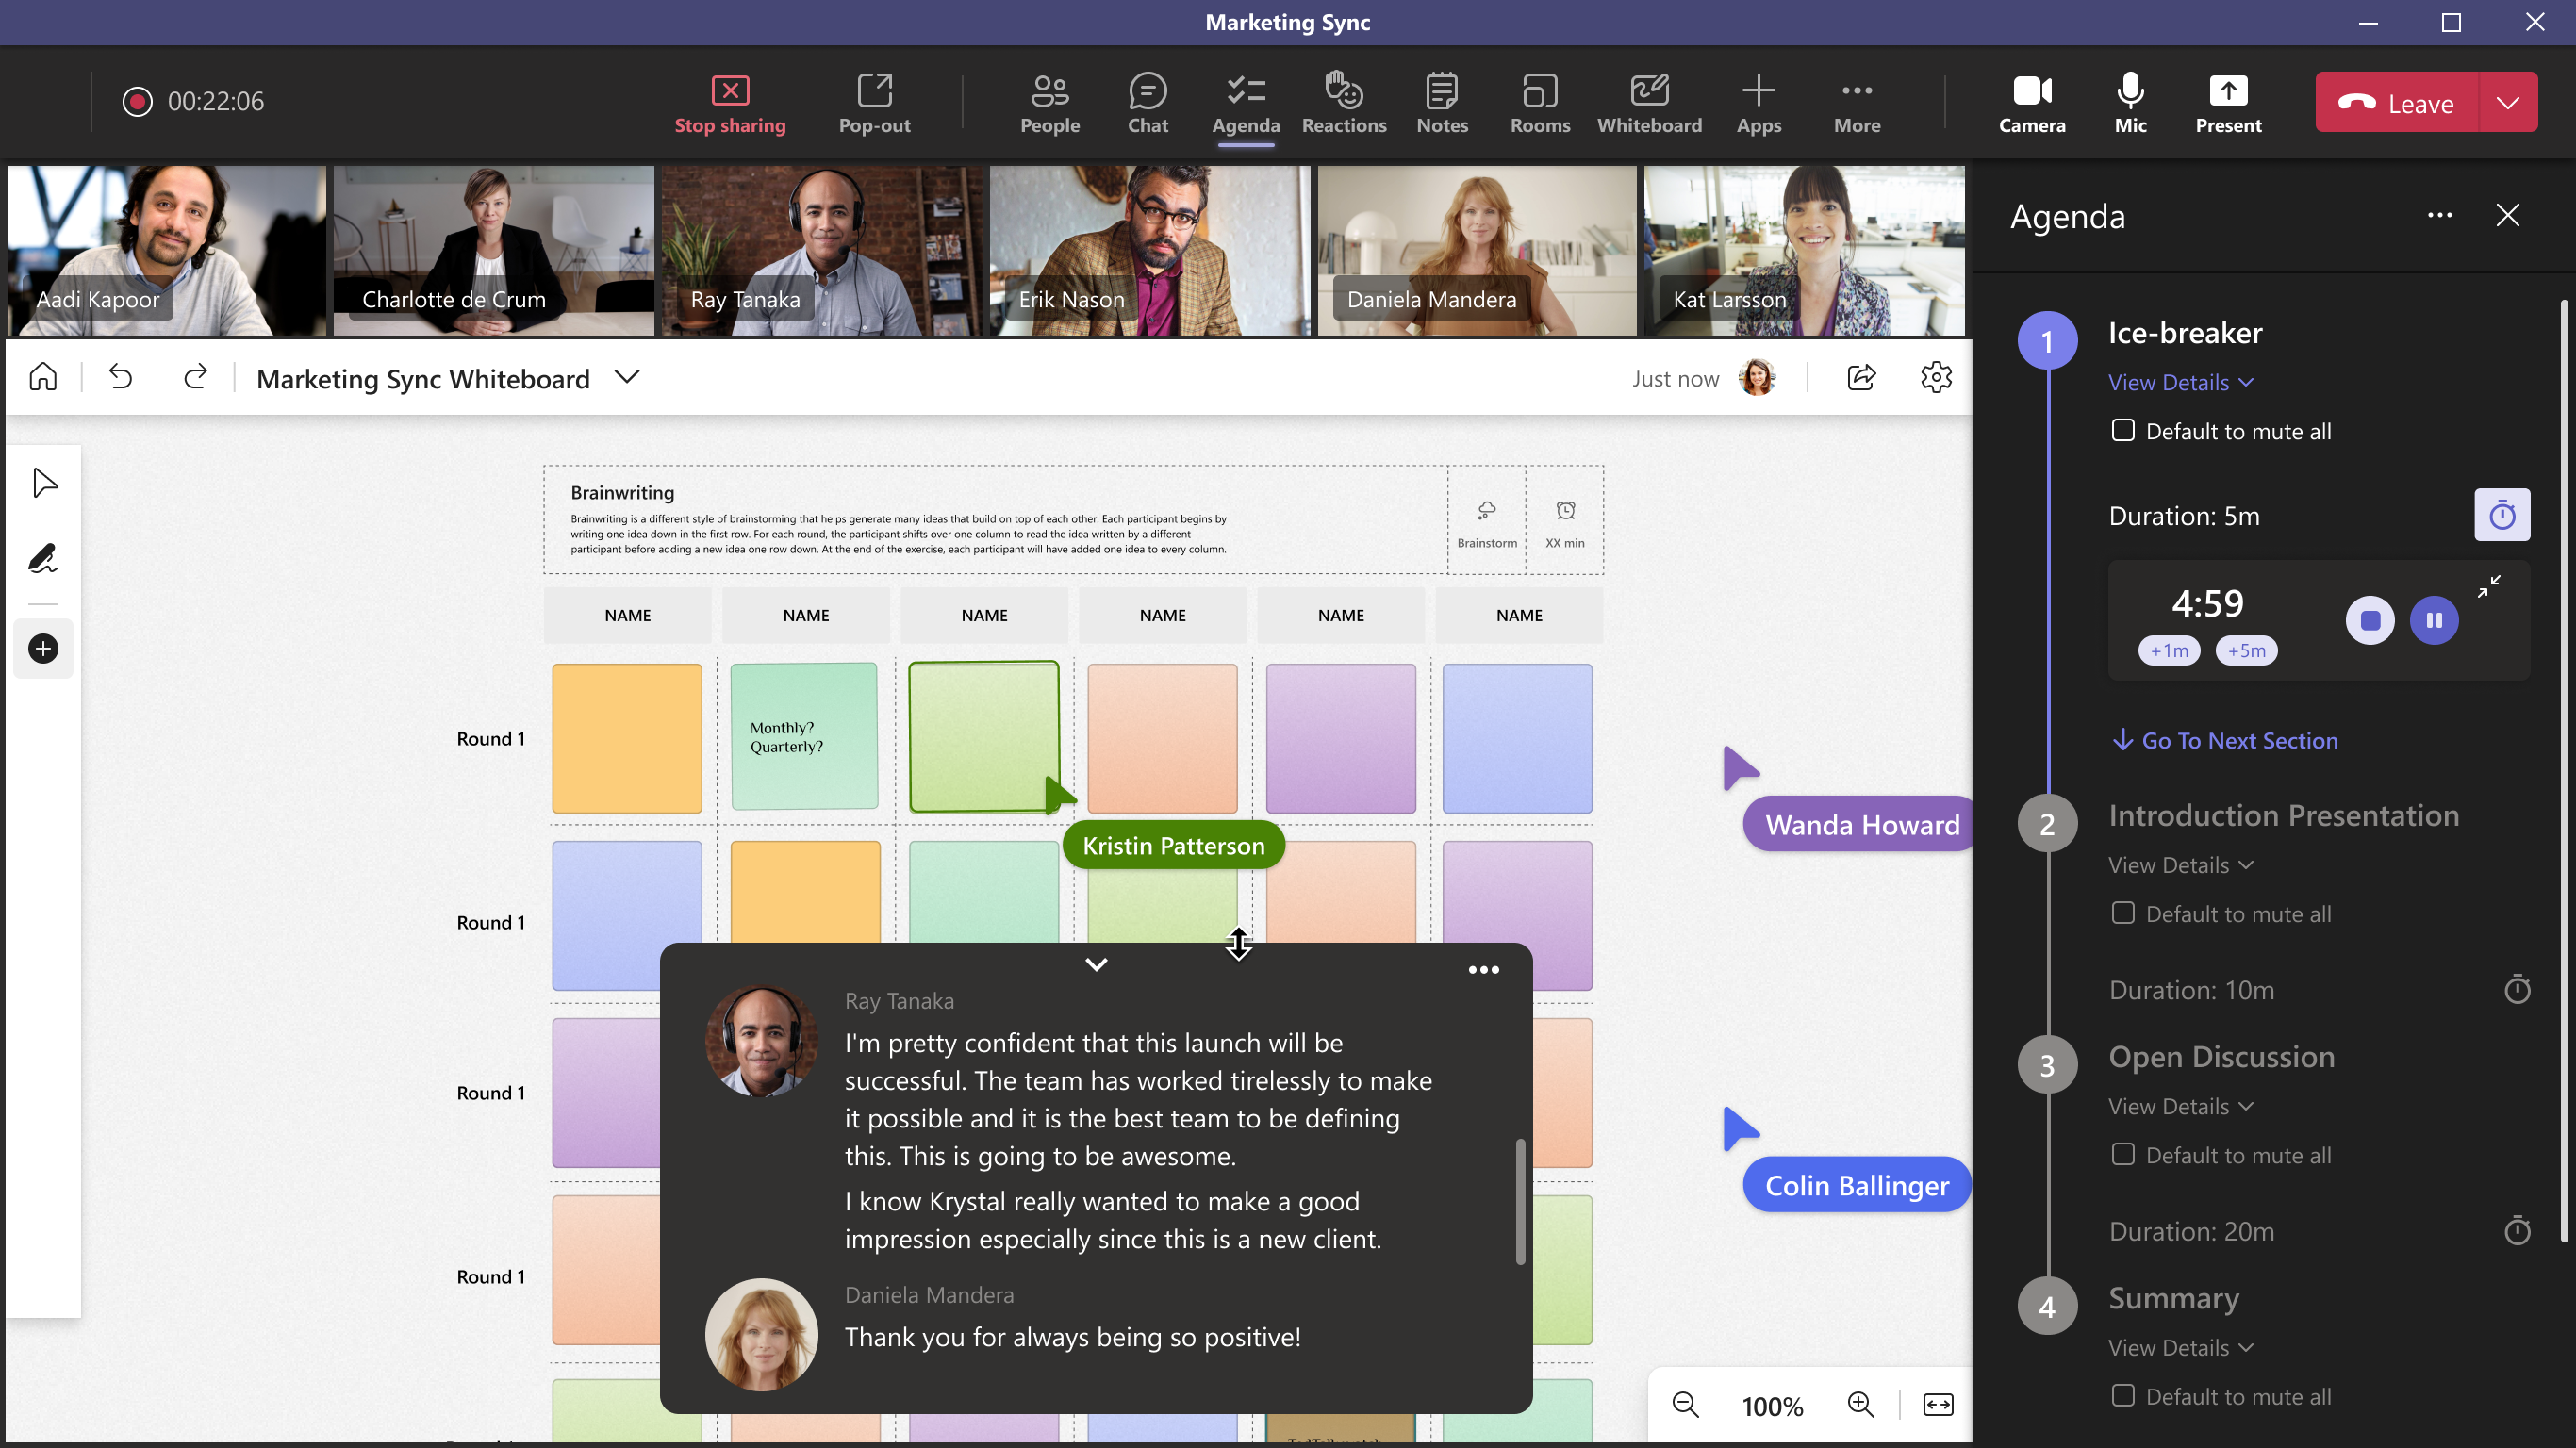
Task: Expand View Details for Introduction Presentation
Action: pos(2180,865)
